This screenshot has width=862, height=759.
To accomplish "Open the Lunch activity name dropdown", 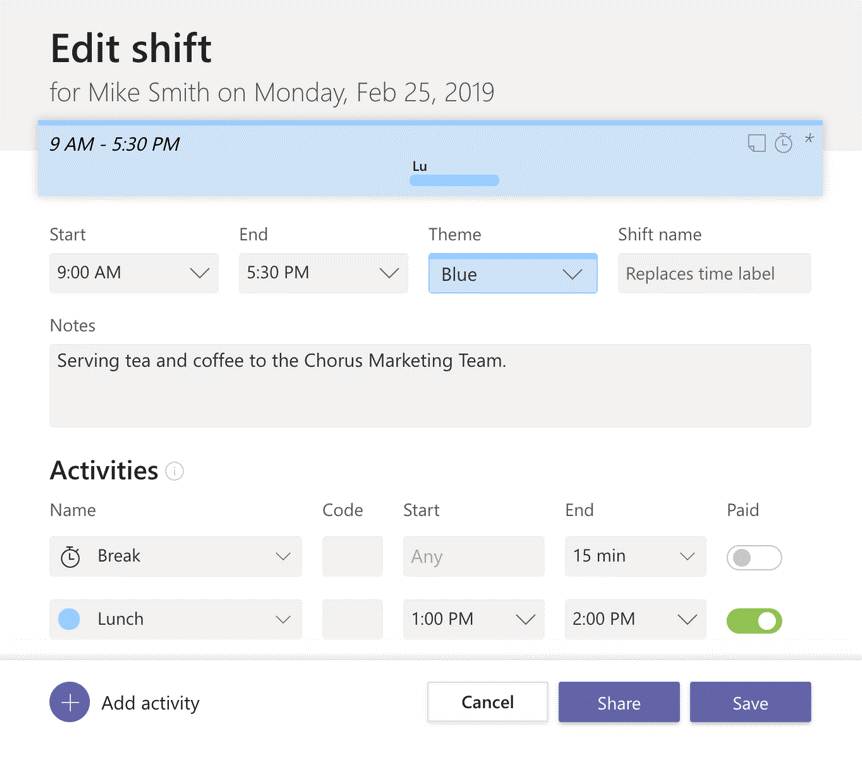I will 175,620.
